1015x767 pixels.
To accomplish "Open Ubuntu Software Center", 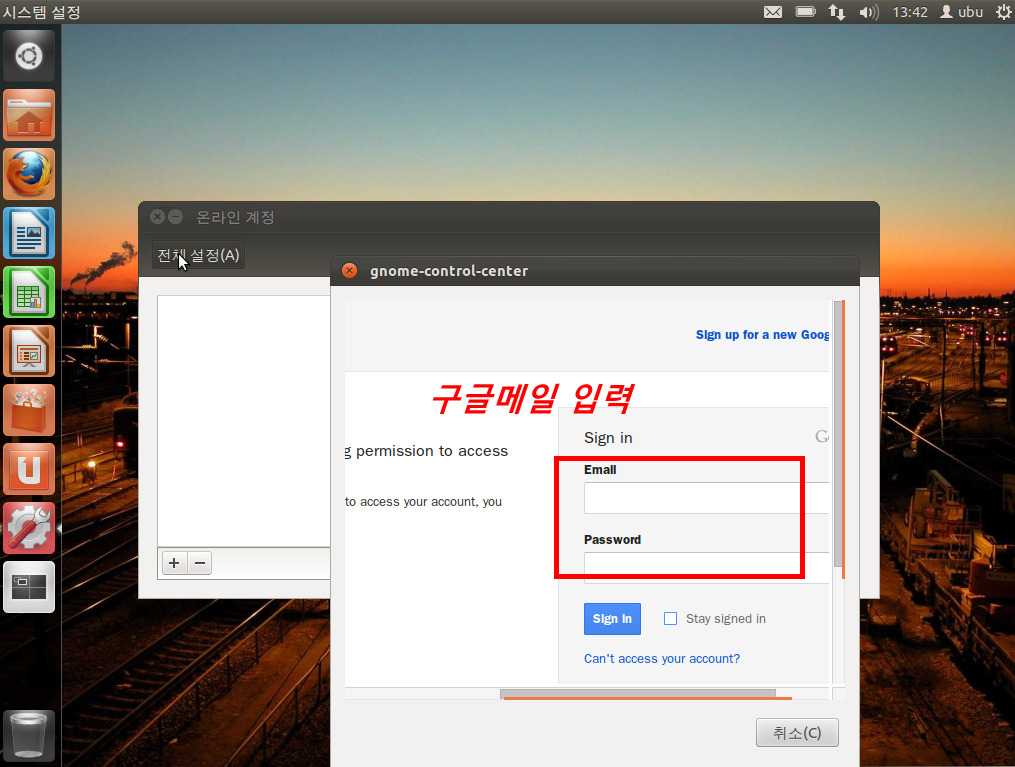I will click(x=29, y=411).
